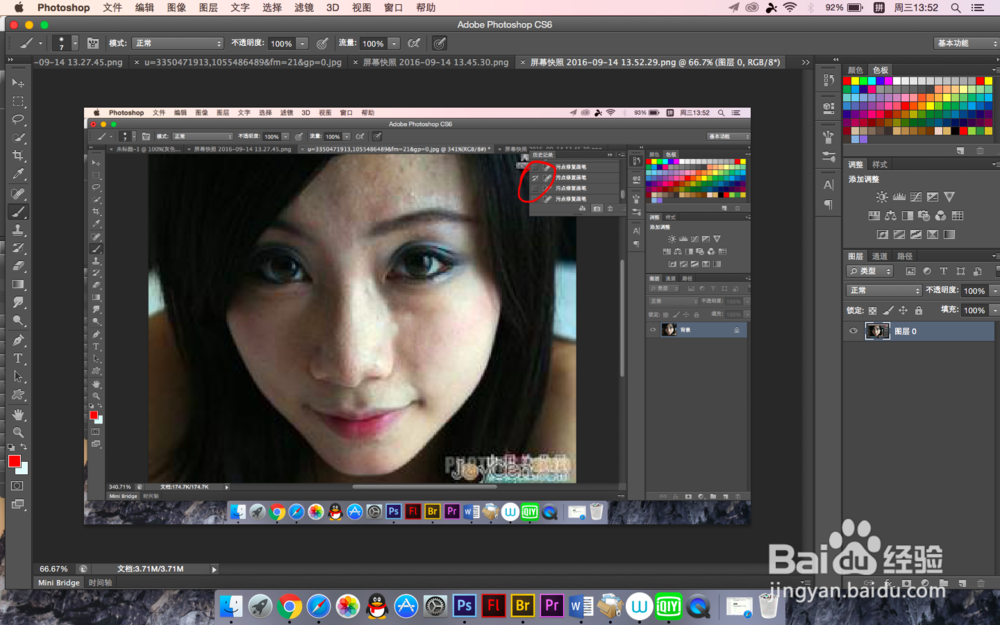Switch to the 颜色 tab
The height and width of the screenshot is (625, 1000).
[855, 70]
